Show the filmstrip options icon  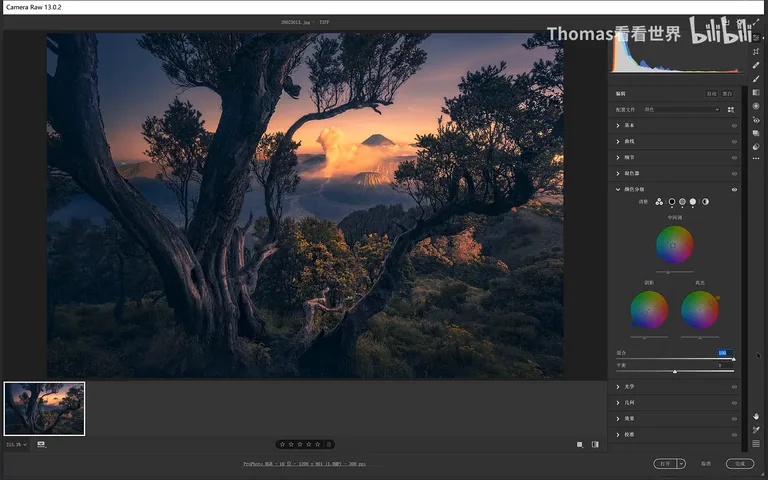[x=42, y=444]
